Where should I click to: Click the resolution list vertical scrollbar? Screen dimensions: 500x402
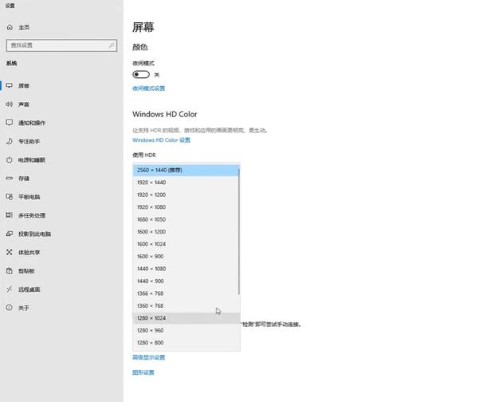click(x=239, y=232)
